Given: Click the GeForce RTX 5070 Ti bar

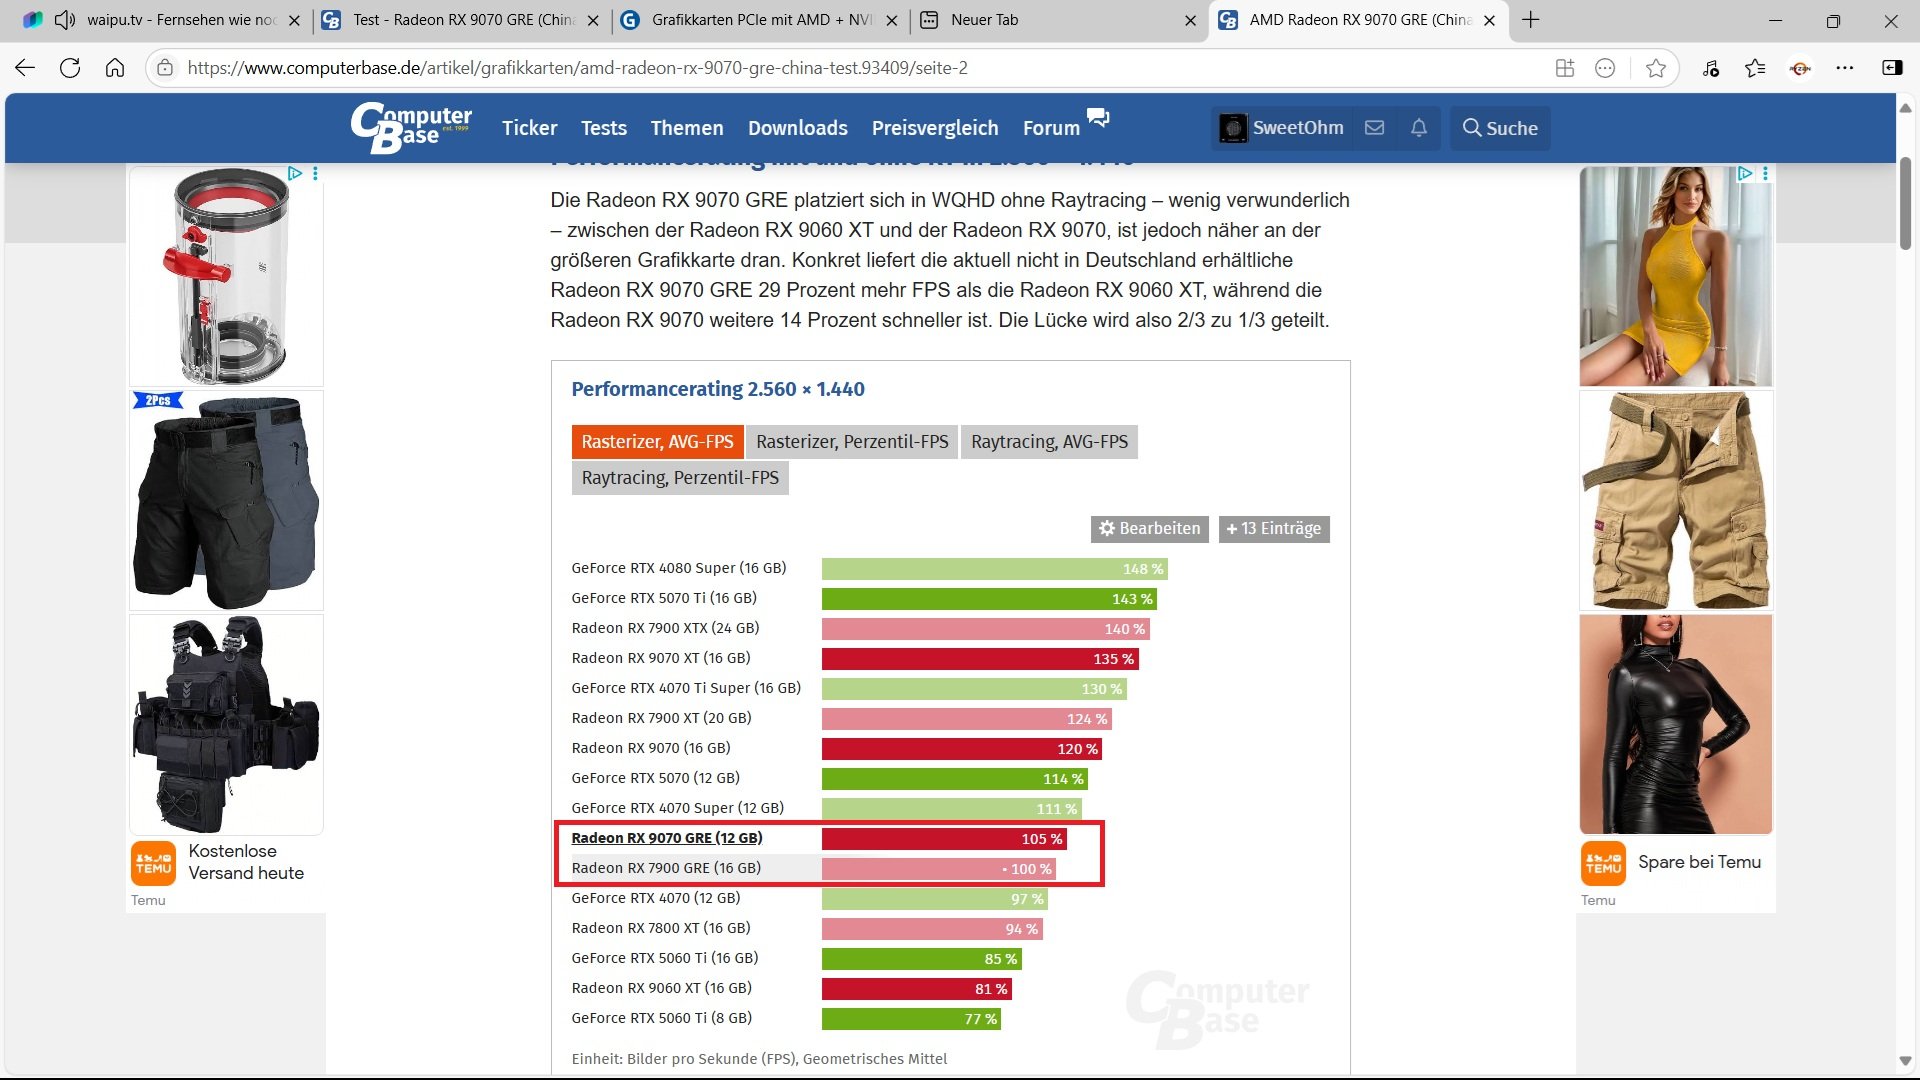Looking at the screenshot, I should click(988, 599).
